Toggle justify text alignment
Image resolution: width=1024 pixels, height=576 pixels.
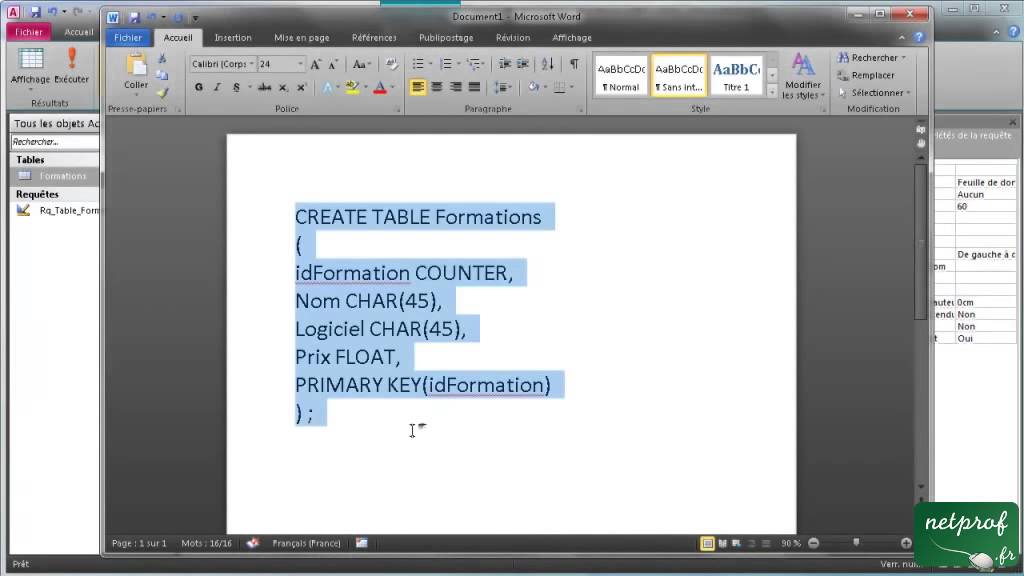pyautogui.click(x=475, y=87)
